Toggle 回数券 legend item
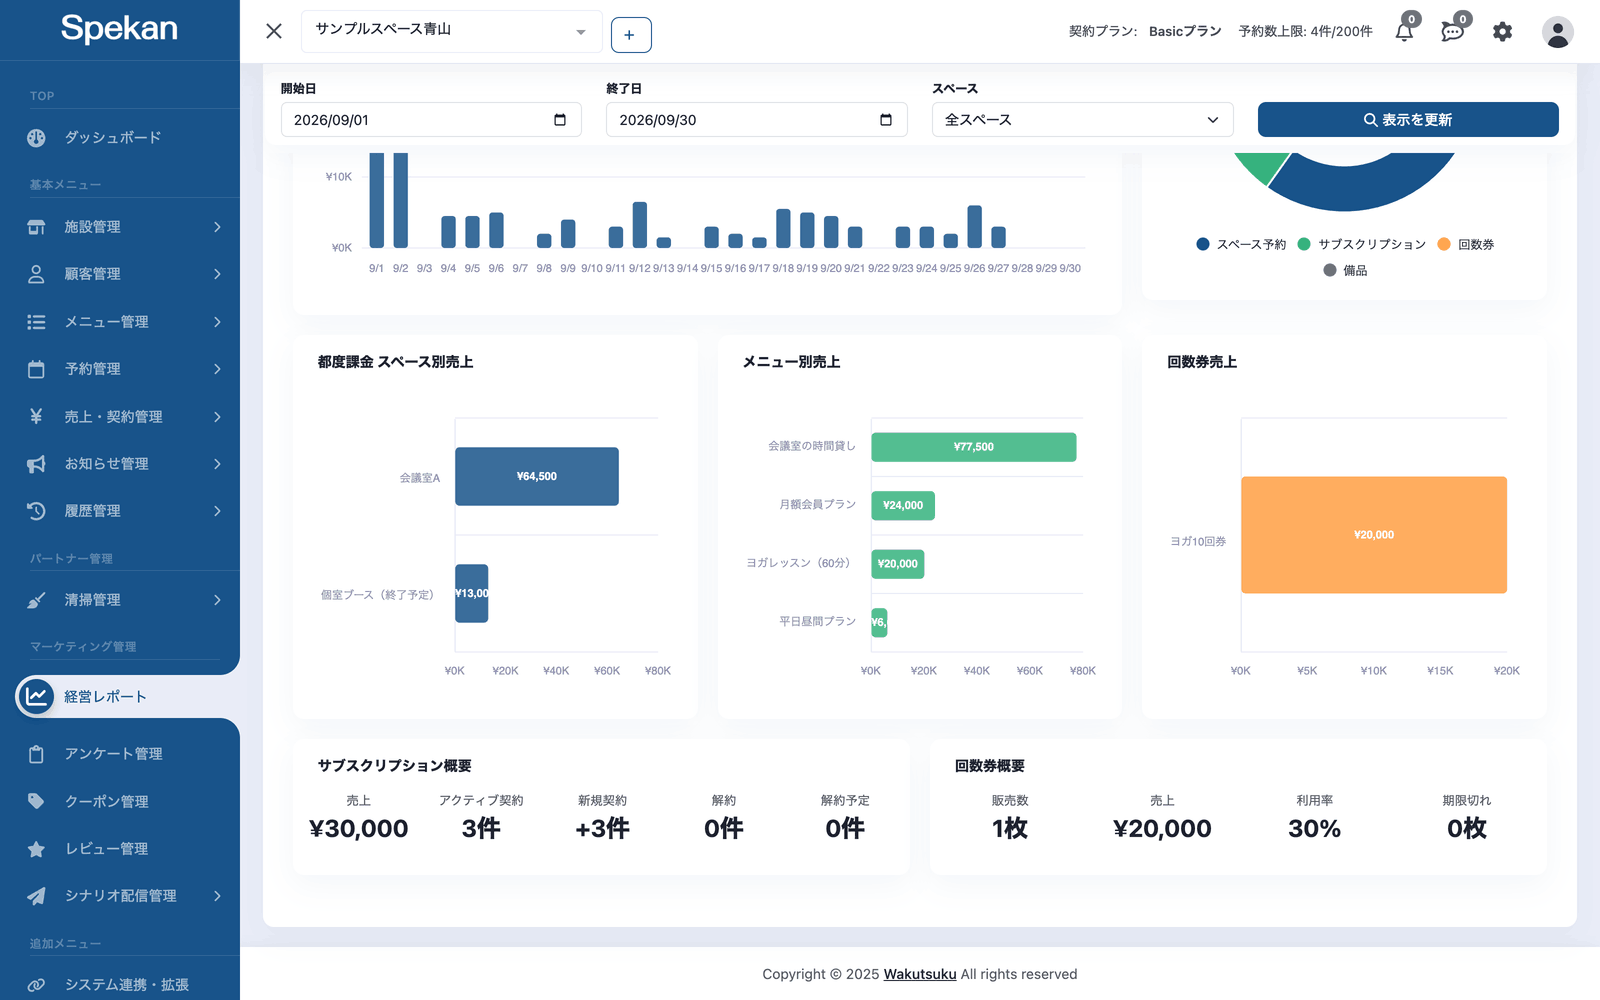This screenshot has width=1600, height=1000. coord(1465,244)
